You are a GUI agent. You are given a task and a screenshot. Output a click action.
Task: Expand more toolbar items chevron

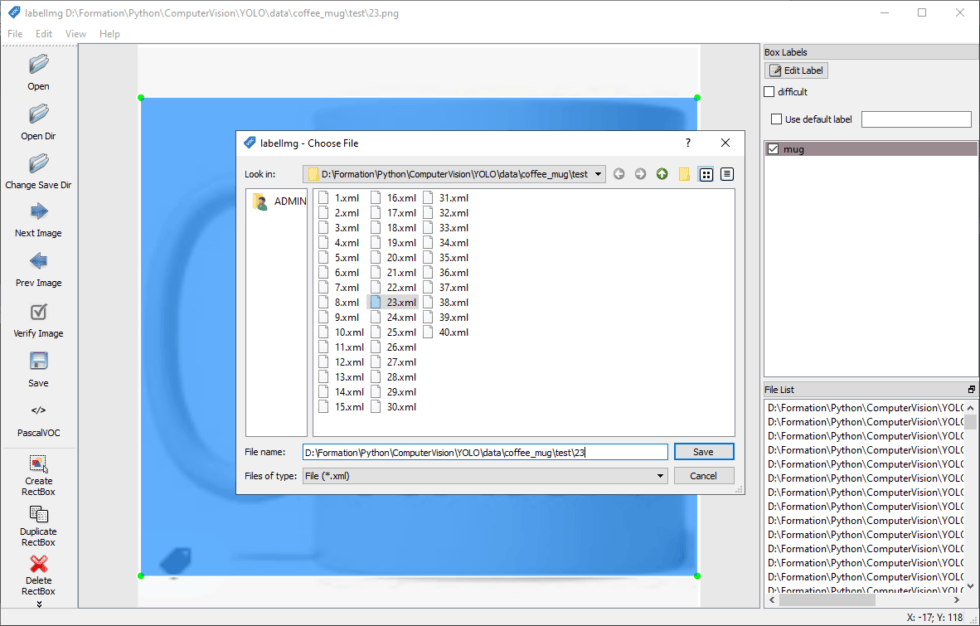click(x=38, y=603)
